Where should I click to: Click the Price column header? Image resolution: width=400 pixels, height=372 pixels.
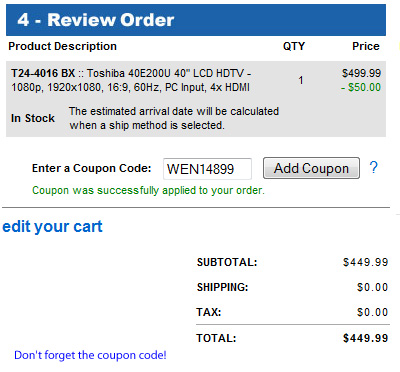pos(366,46)
